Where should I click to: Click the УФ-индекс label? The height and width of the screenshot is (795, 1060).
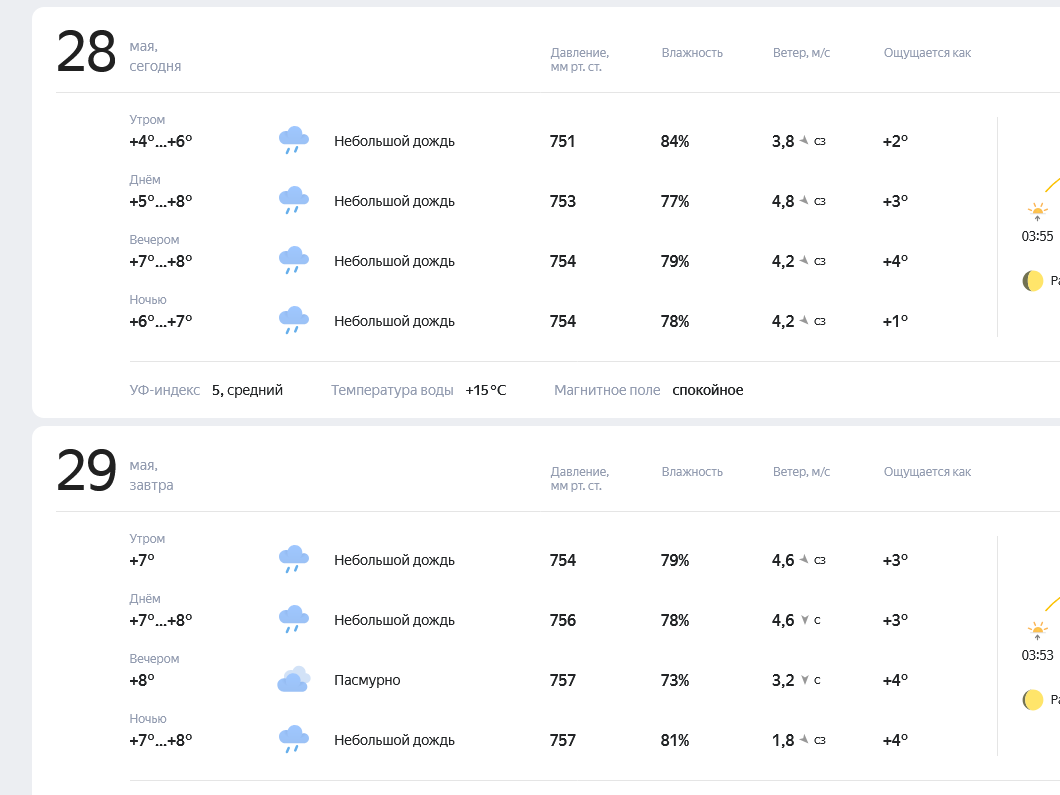(x=164, y=390)
